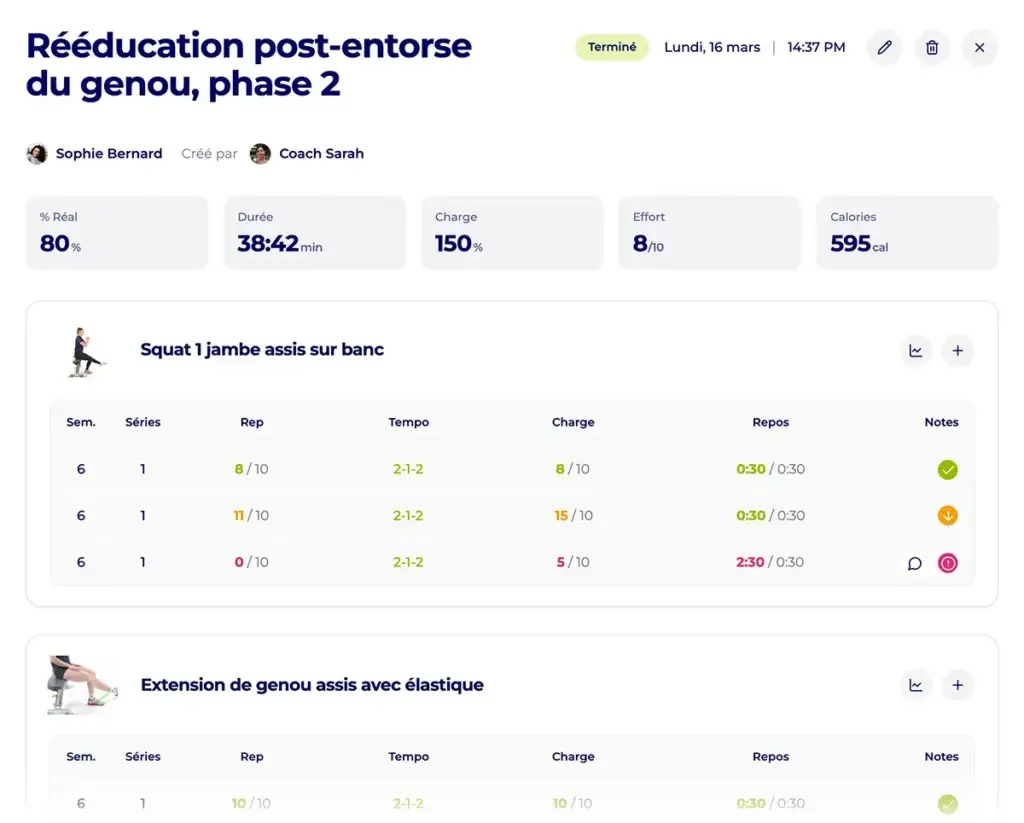Click the Extension de genou assis avec élastique title
The width and height of the screenshot is (1024, 823).
(312, 685)
